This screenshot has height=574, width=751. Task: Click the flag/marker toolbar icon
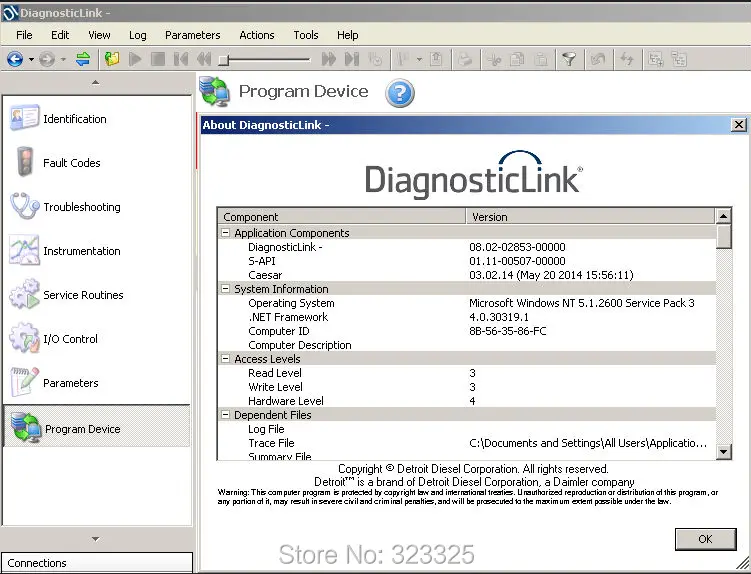[402, 59]
